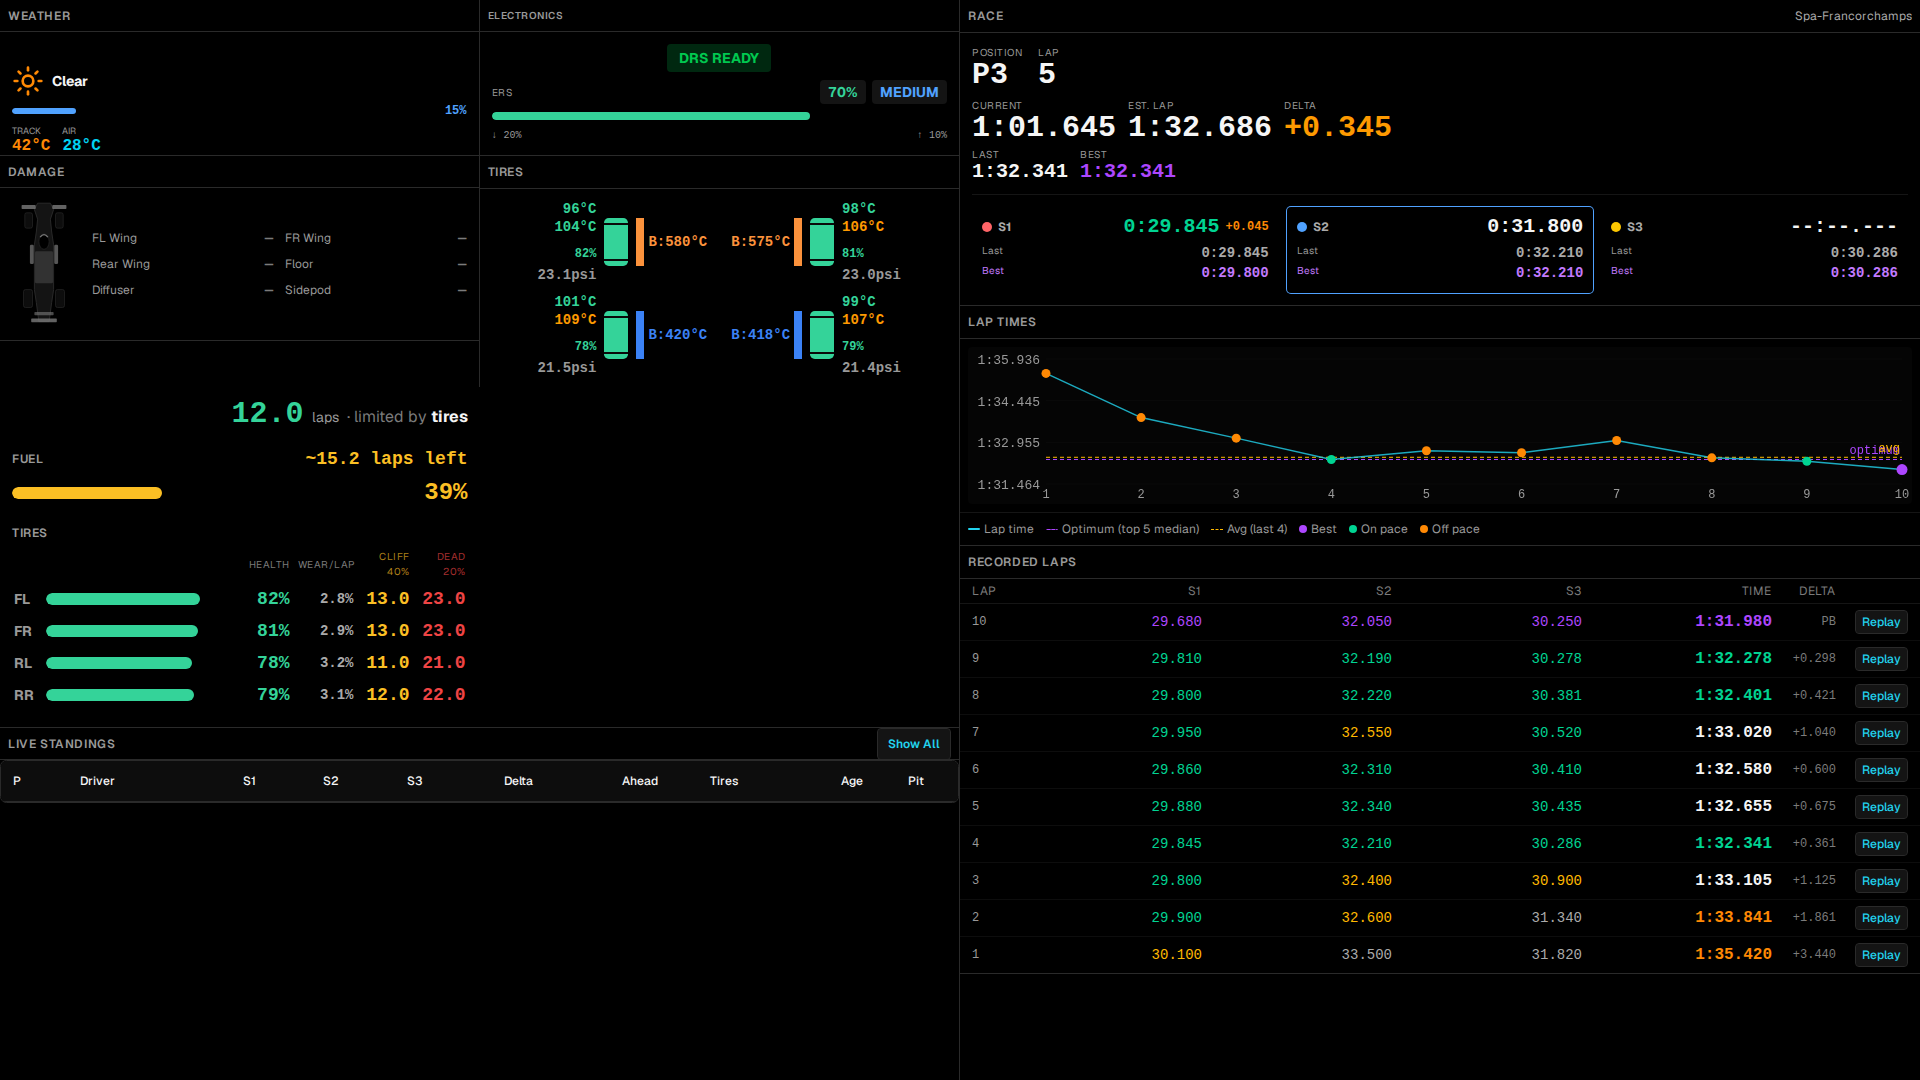Viewport: 1920px width, 1080px height.
Task: Click the S3 yellow sector dot
Action: click(1616, 227)
